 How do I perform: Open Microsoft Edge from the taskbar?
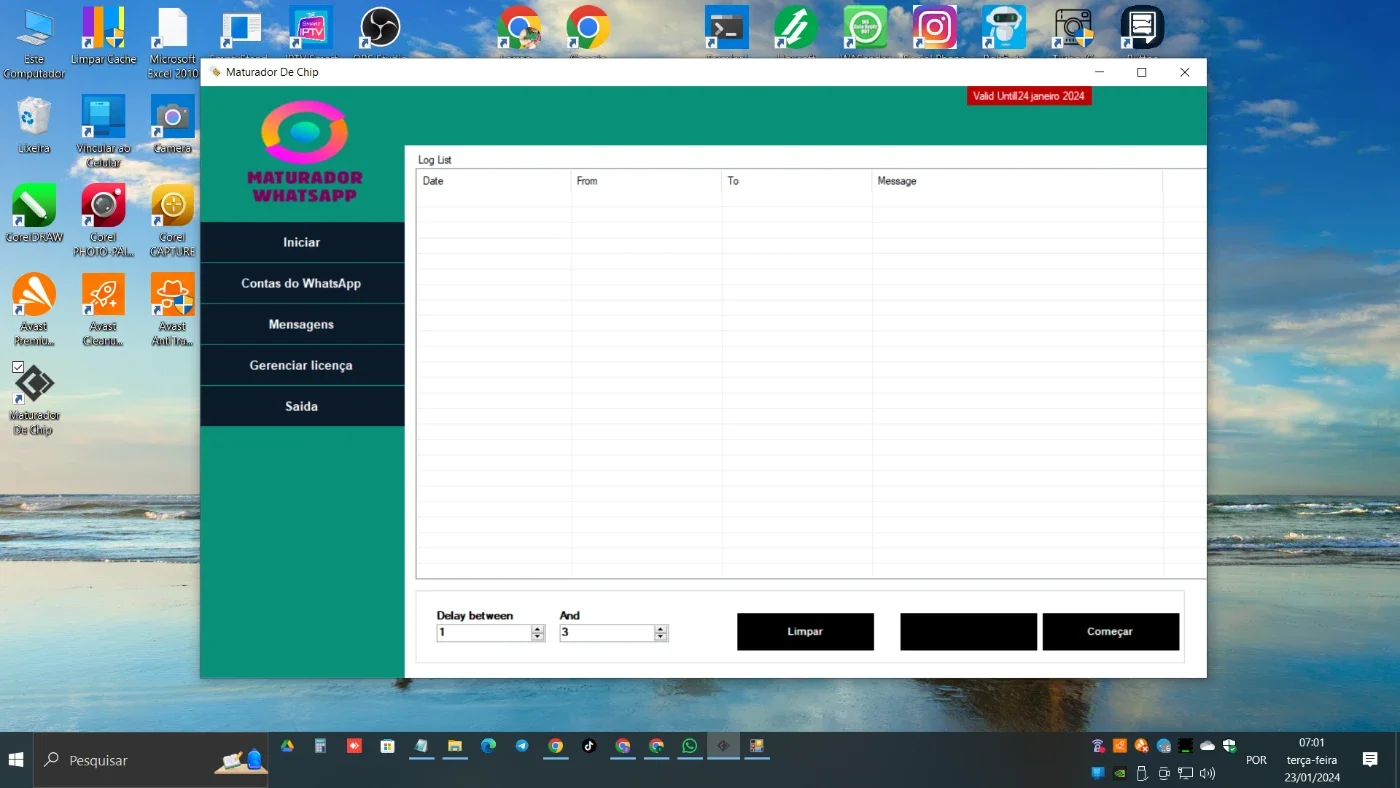pyautogui.click(x=488, y=746)
